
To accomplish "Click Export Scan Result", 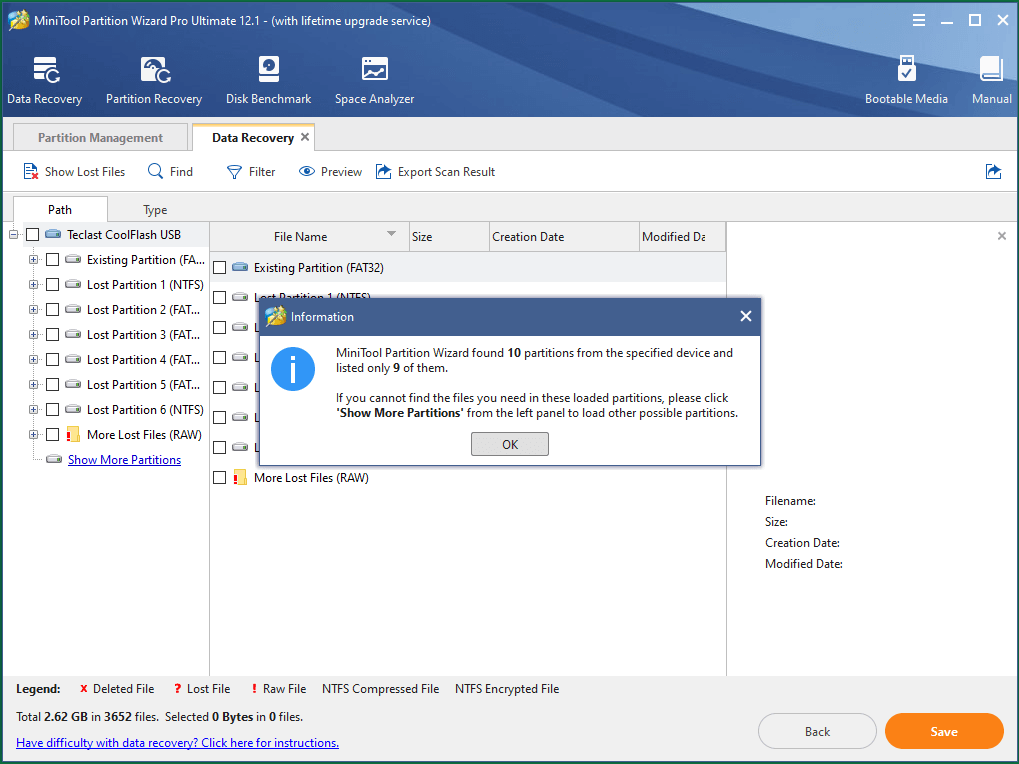I will [435, 172].
